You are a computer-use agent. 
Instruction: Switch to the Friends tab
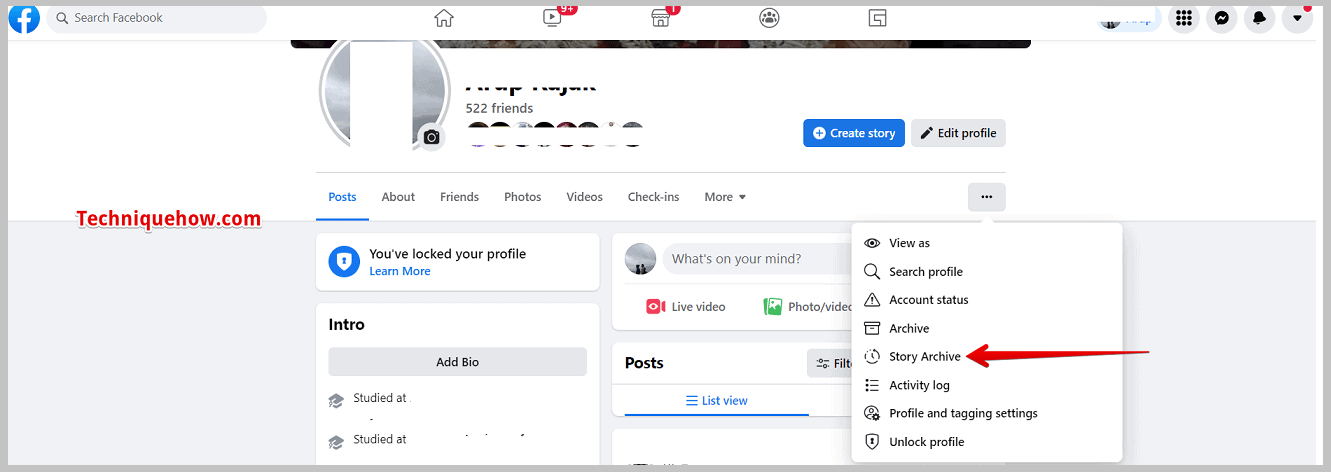point(459,197)
